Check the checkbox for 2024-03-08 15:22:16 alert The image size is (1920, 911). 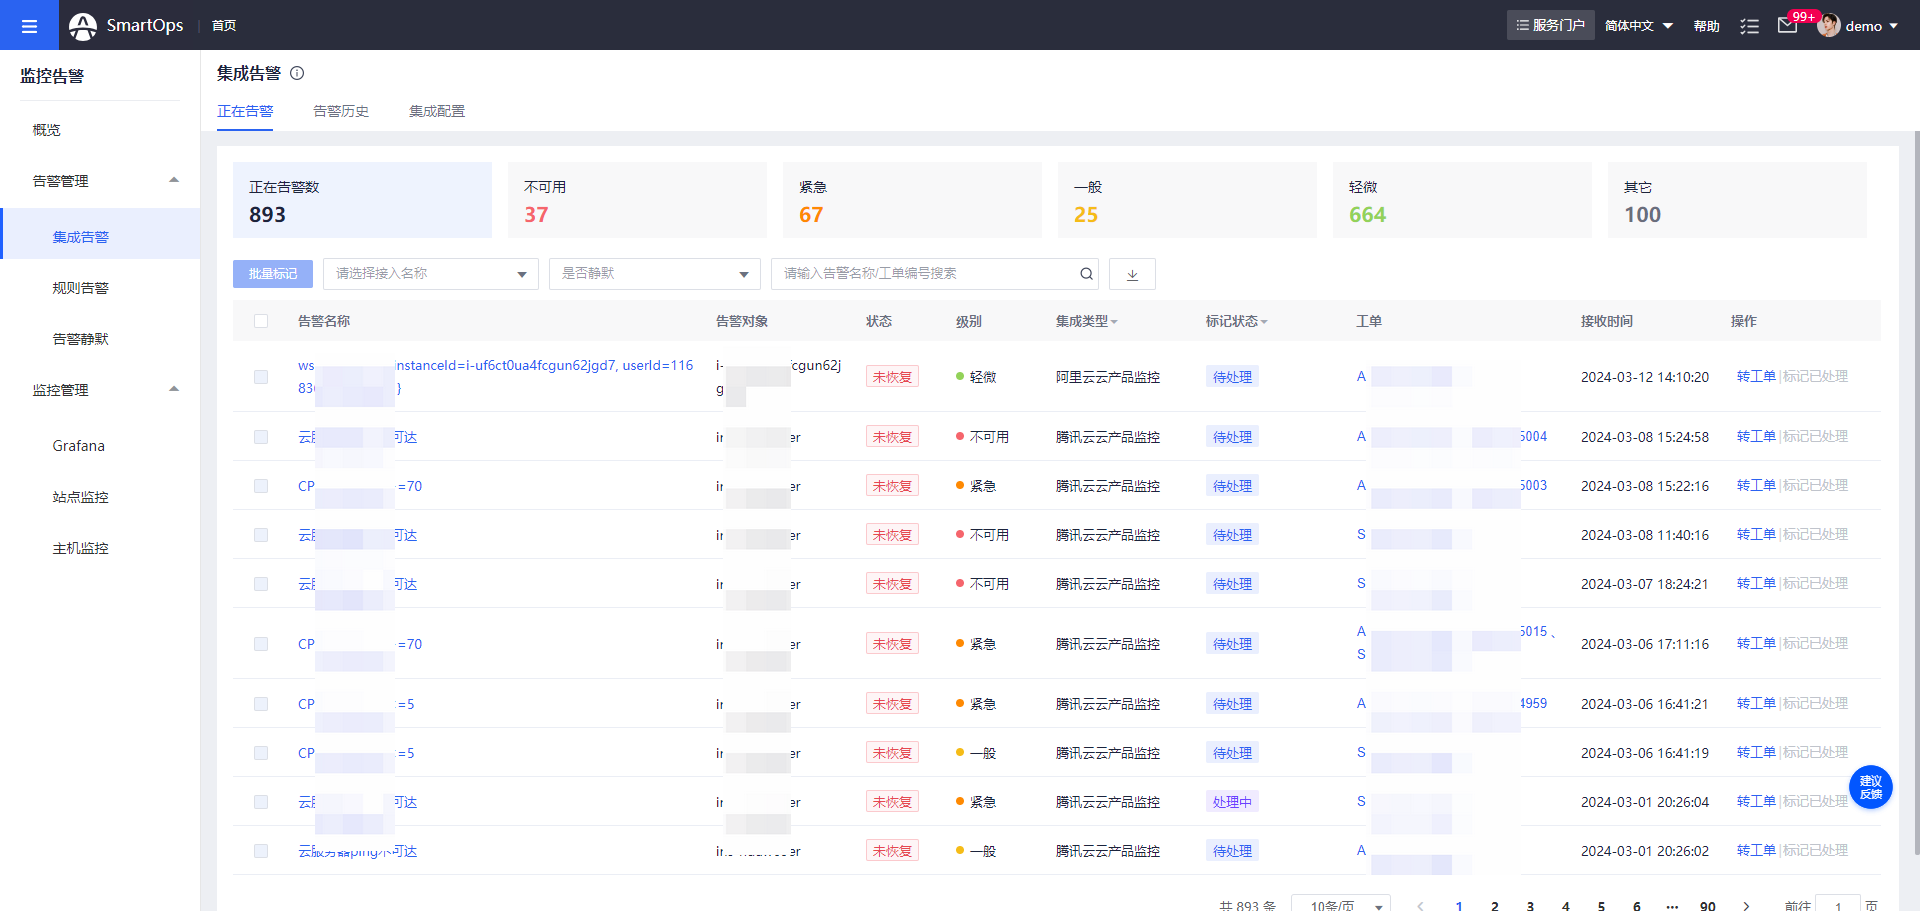click(261, 486)
